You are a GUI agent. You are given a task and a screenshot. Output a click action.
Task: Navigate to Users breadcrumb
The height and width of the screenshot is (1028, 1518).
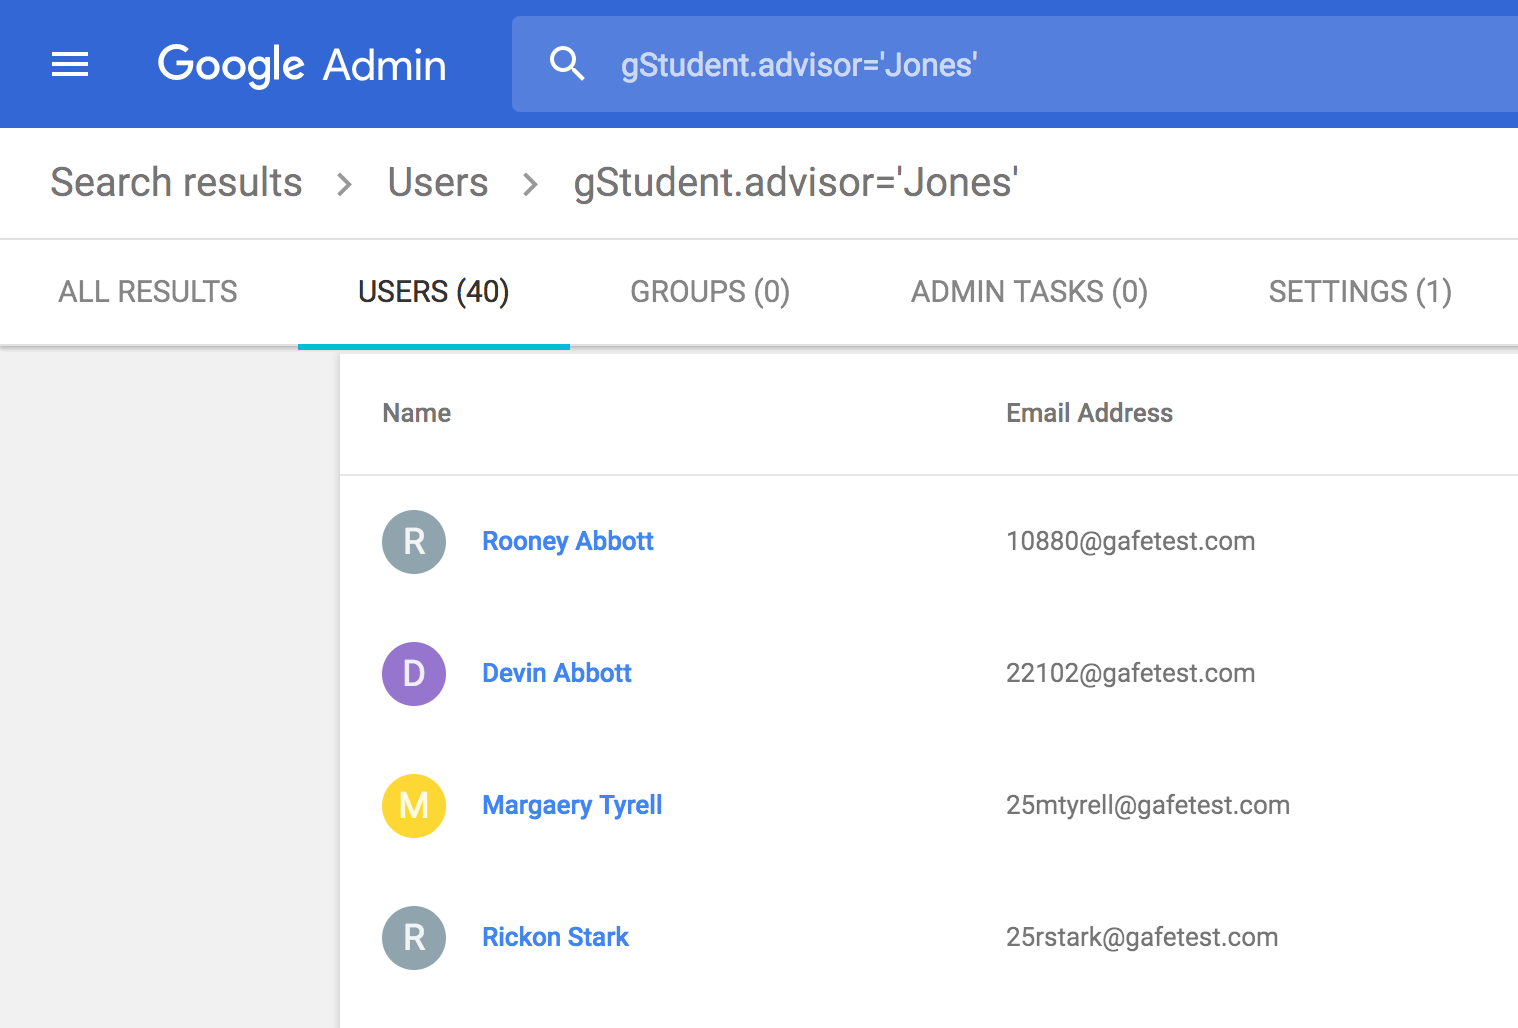tap(438, 183)
